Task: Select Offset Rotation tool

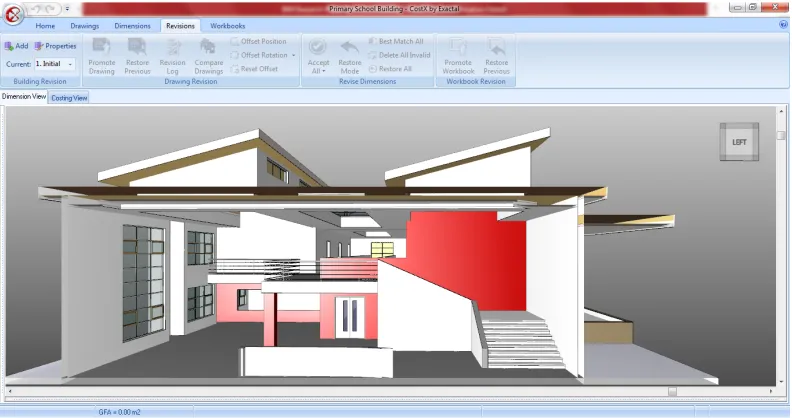Action: 259,55
